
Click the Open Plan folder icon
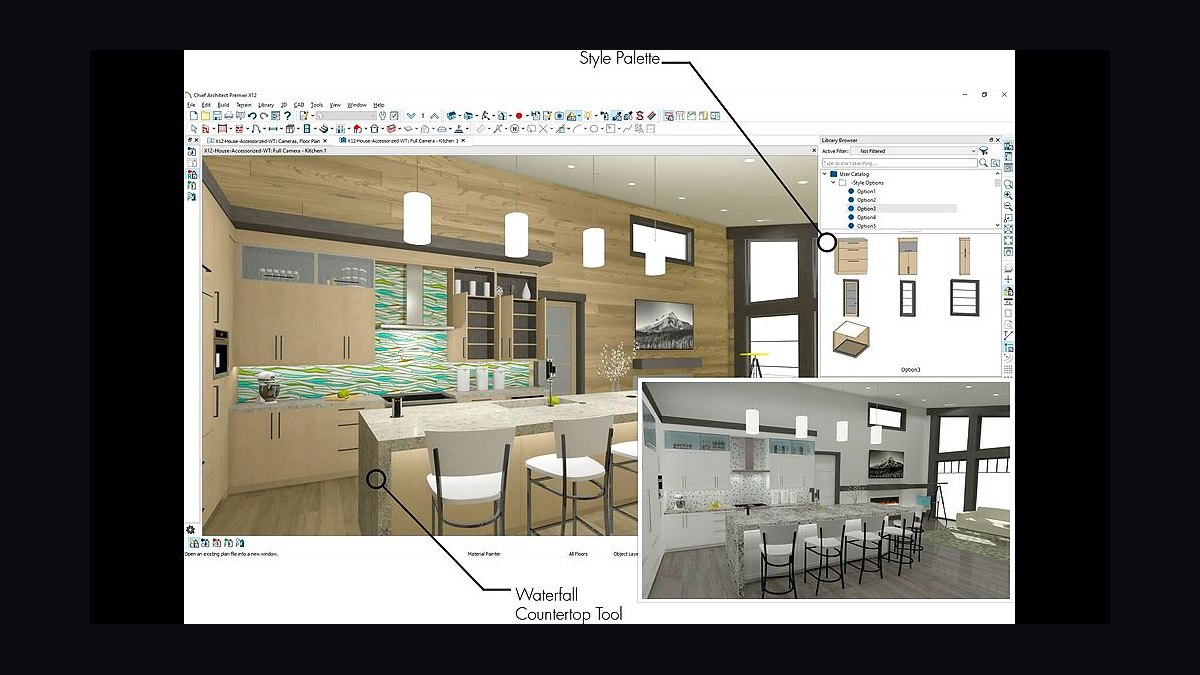[205, 116]
